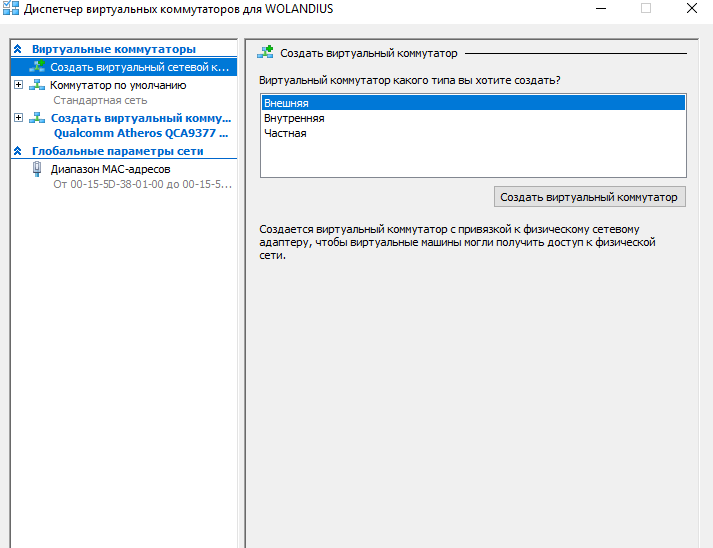Image resolution: width=713 pixels, height=548 pixels.
Task: Click the network icon beside Qualcomm Atheros switch
Action: [37, 118]
